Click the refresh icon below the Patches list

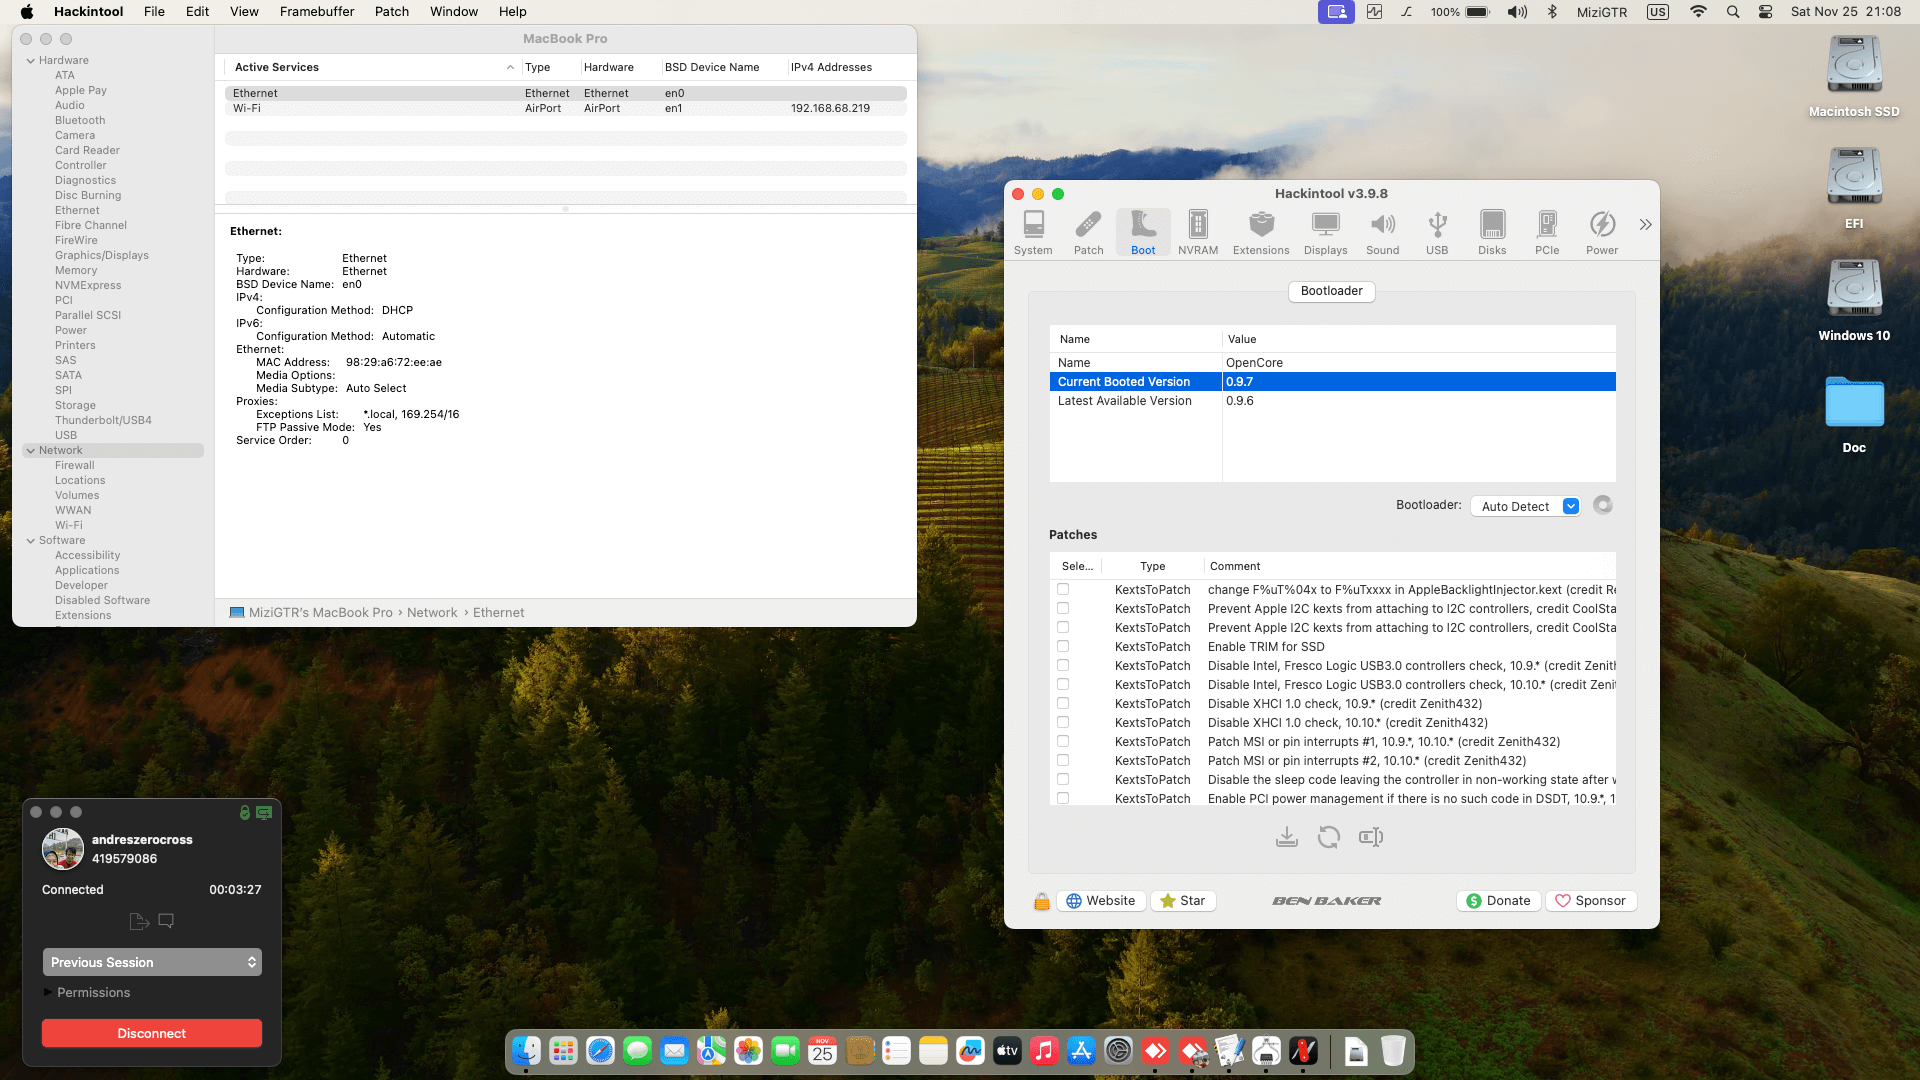pos(1329,837)
